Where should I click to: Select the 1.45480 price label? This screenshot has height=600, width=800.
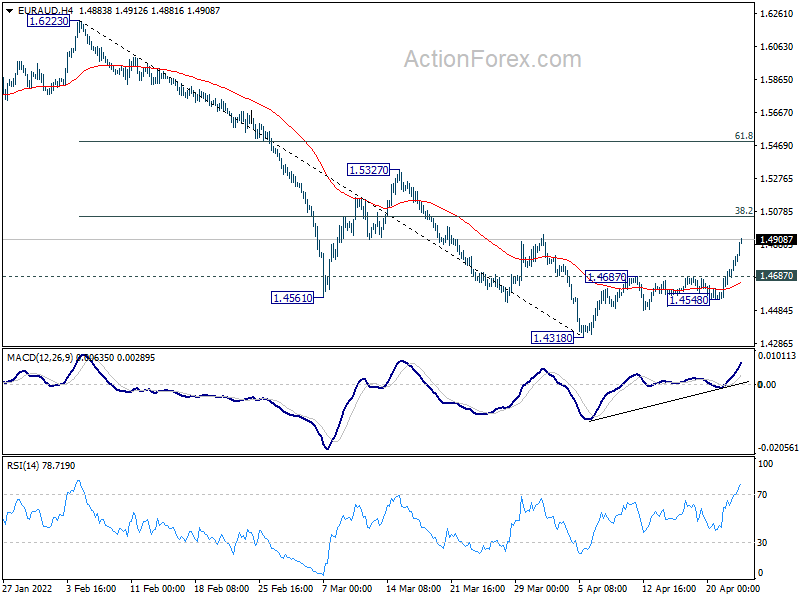click(x=688, y=299)
